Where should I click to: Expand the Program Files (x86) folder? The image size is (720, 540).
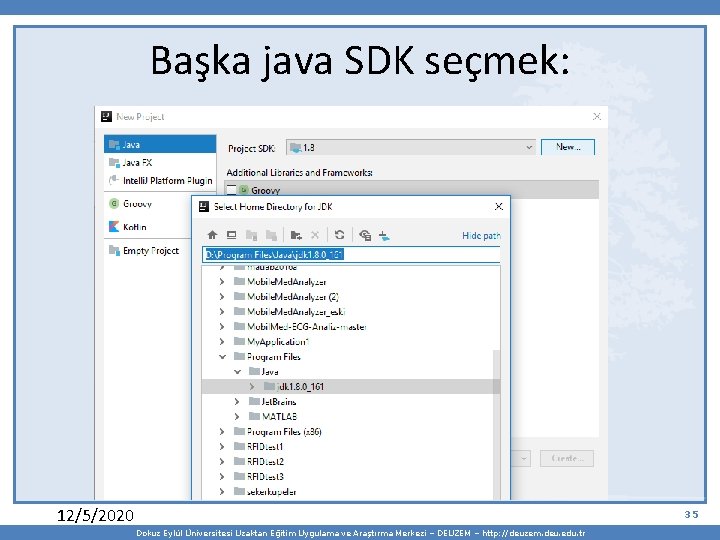click(222, 432)
